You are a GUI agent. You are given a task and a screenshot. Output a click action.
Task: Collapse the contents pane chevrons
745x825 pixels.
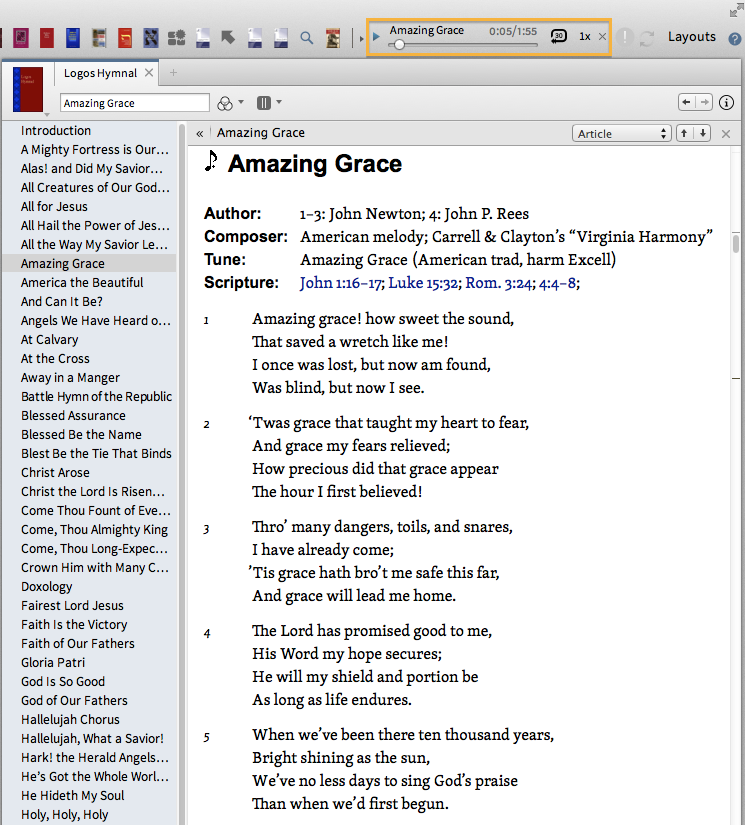pos(199,134)
